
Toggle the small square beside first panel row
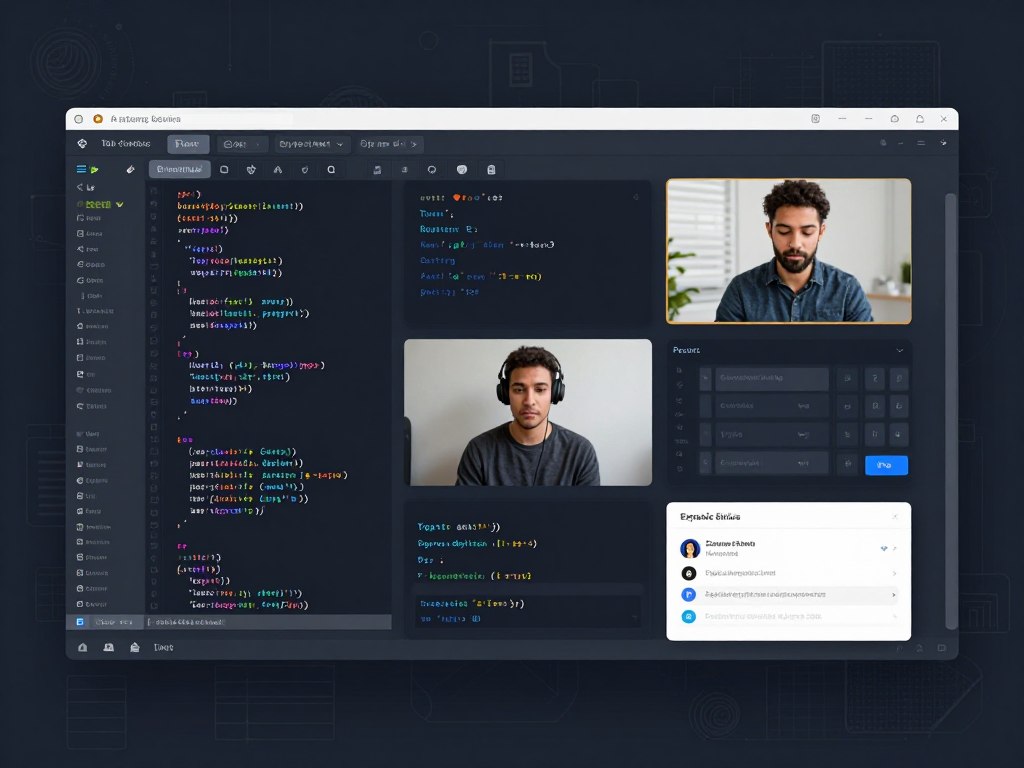[705, 378]
